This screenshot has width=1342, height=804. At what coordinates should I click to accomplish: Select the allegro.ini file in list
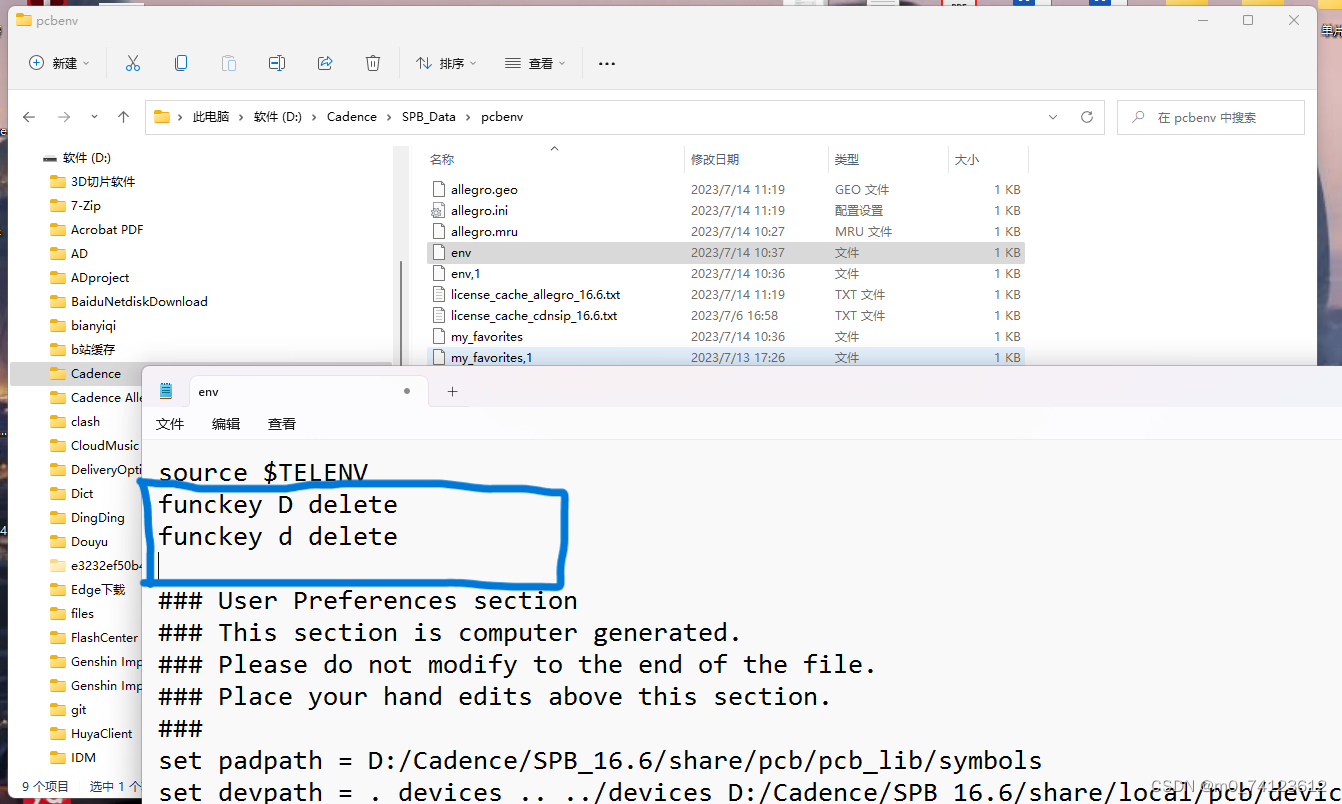pyautogui.click(x=478, y=211)
